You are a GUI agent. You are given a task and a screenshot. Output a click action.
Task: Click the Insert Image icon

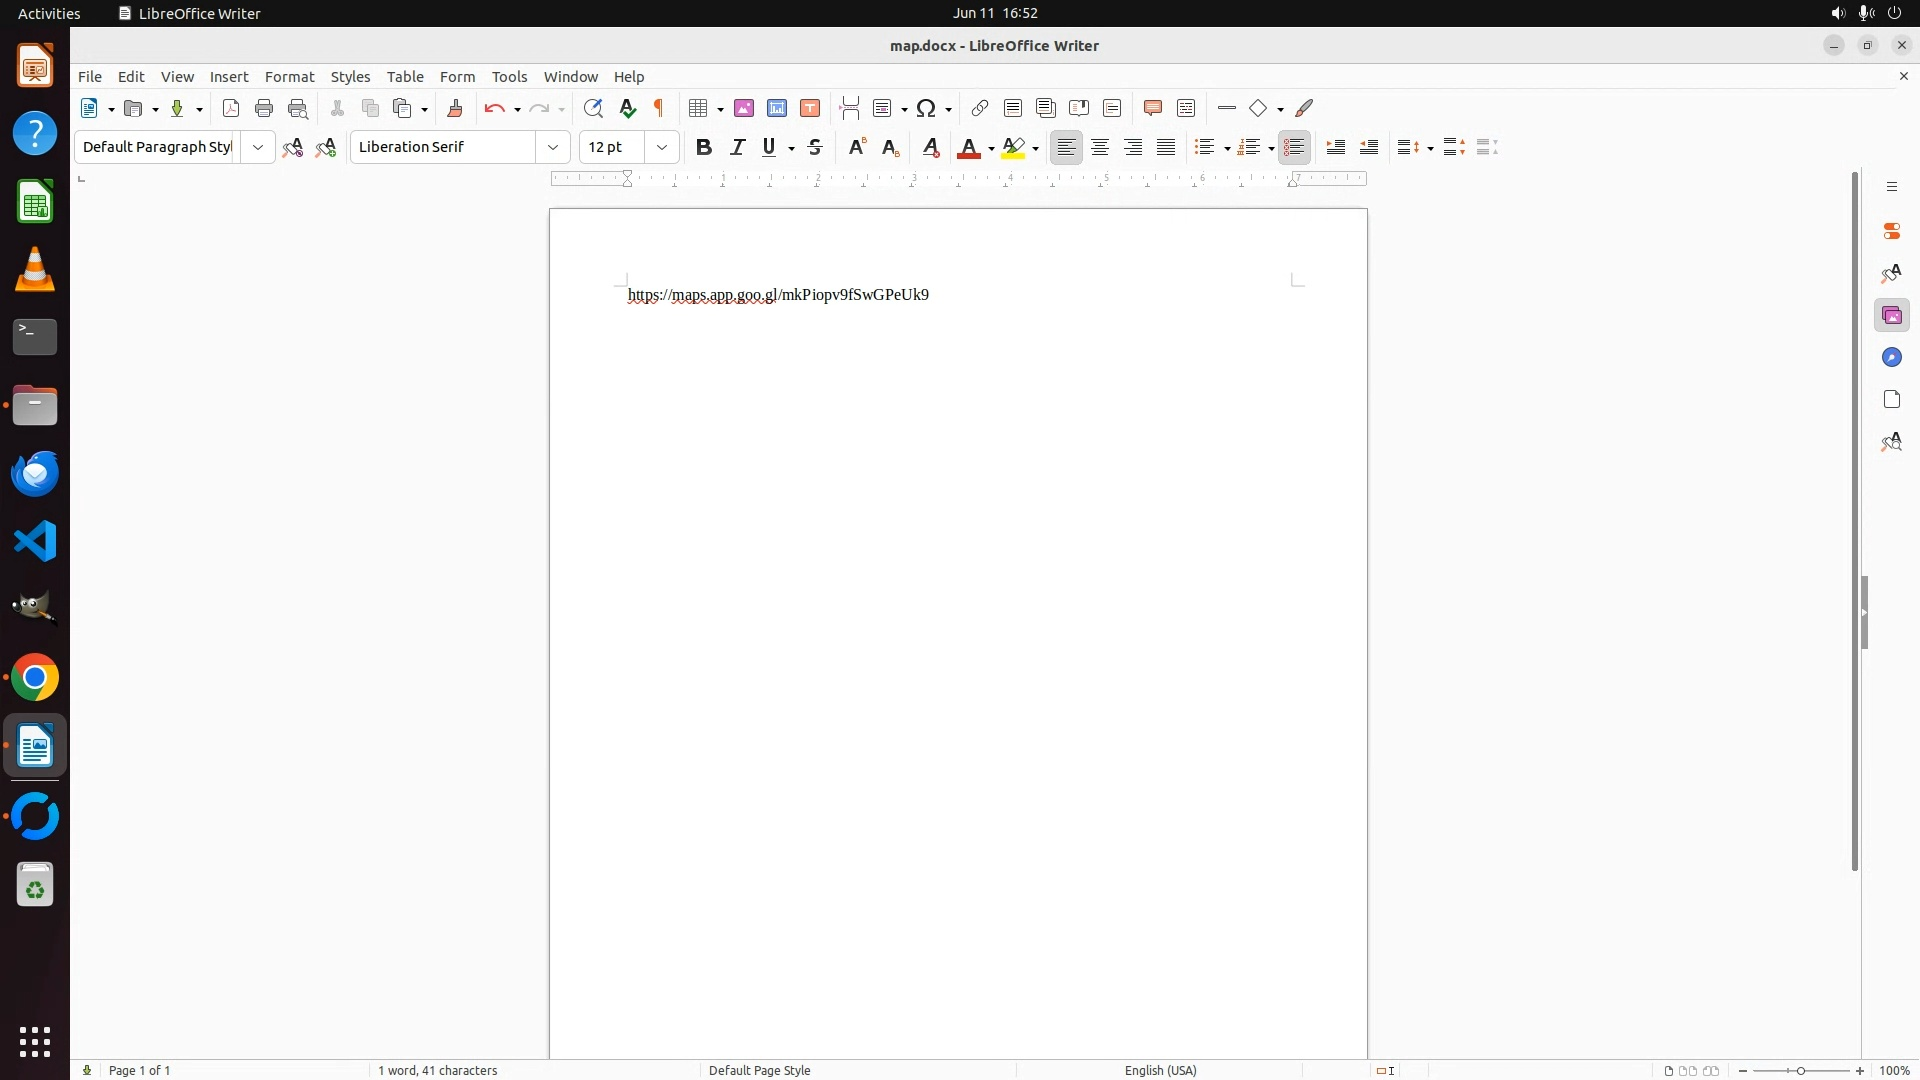point(744,108)
